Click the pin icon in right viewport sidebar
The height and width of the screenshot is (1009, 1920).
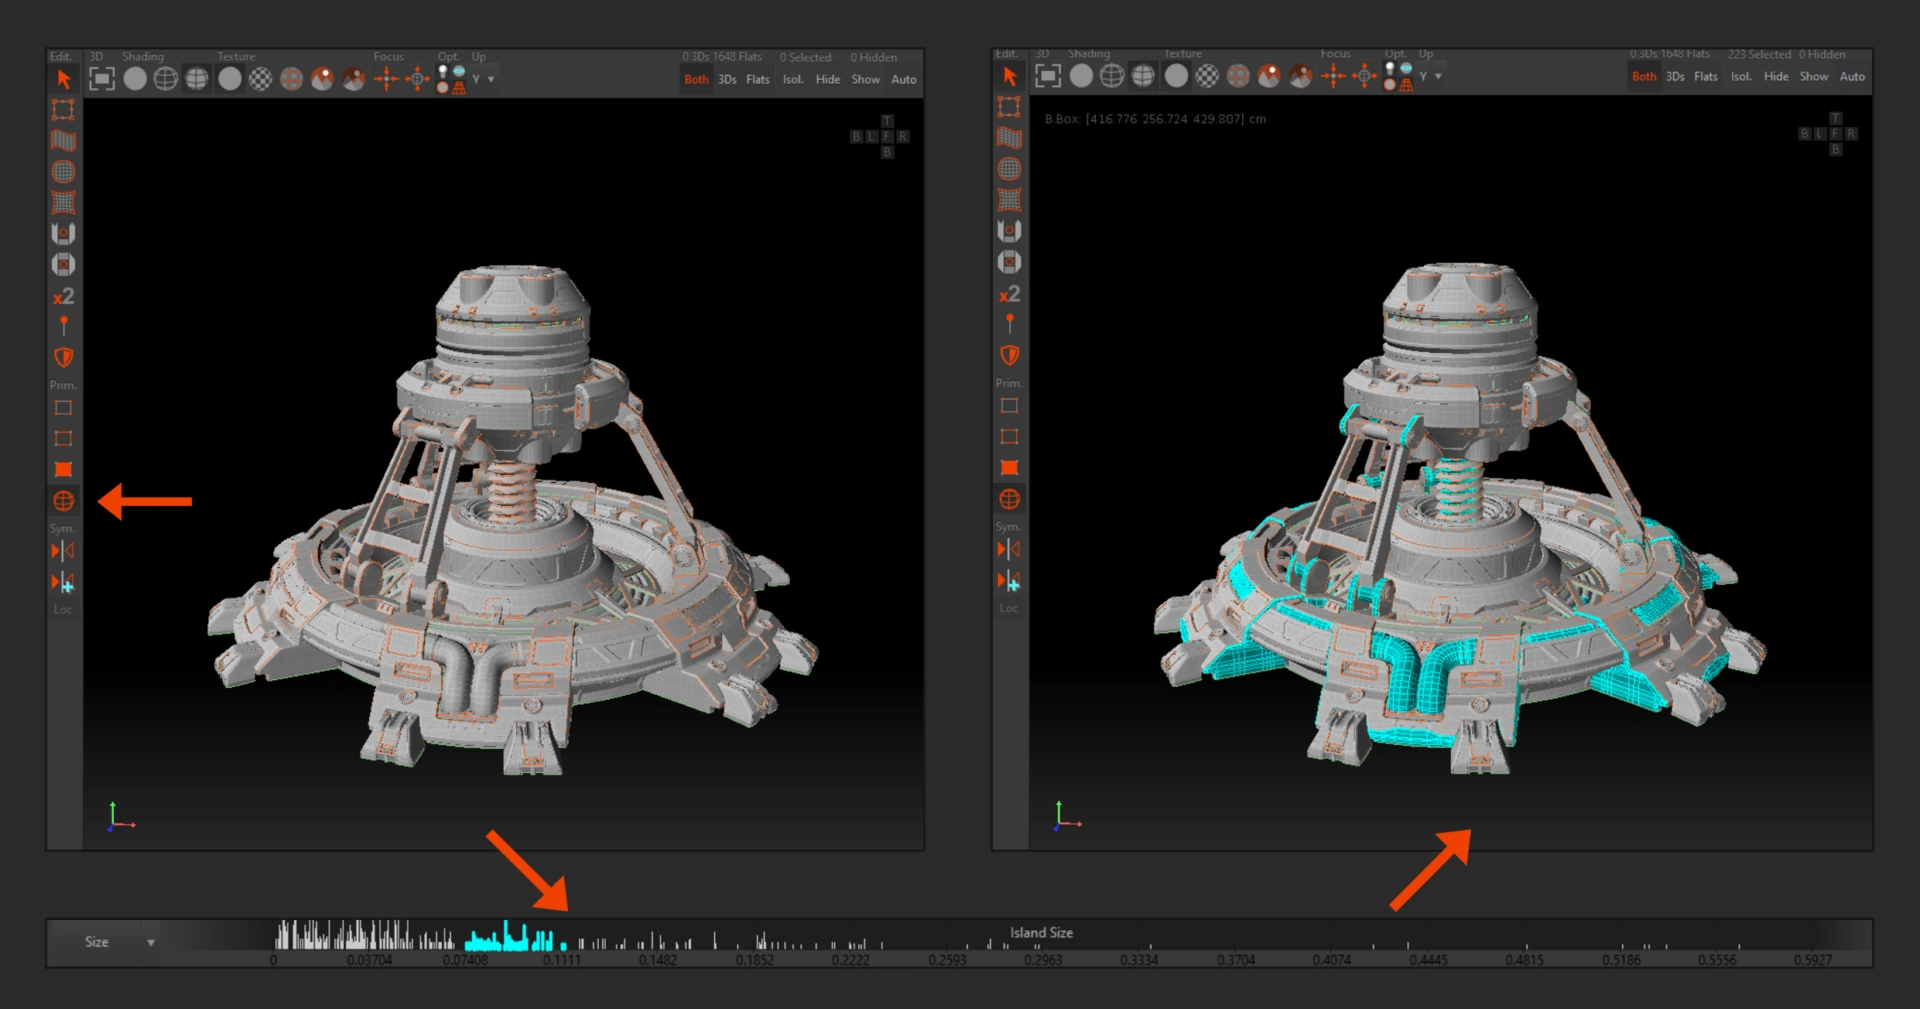pyautogui.click(x=1009, y=323)
